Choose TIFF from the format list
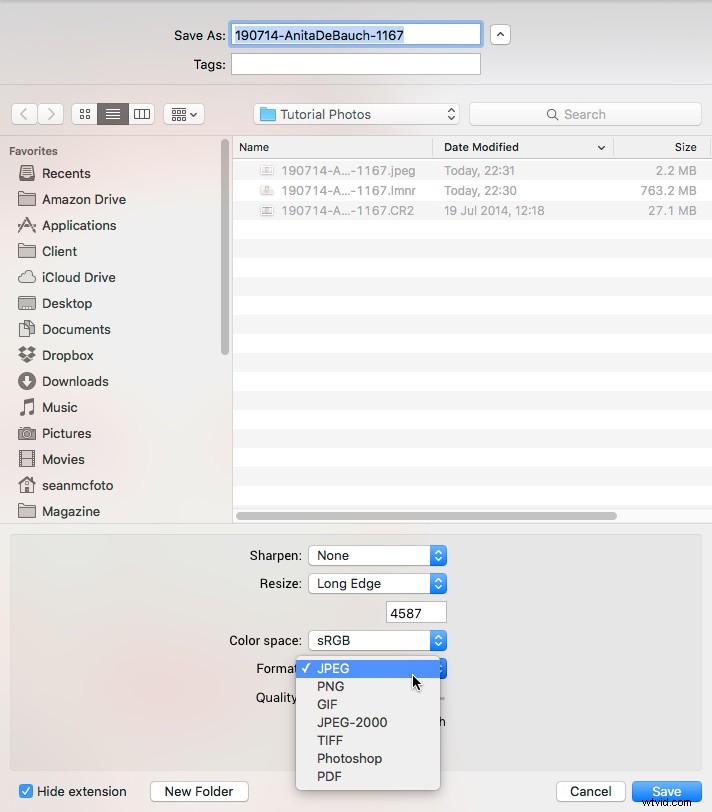Viewport: 712px width, 812px height. pyautogui.click(x=330, y=740)
